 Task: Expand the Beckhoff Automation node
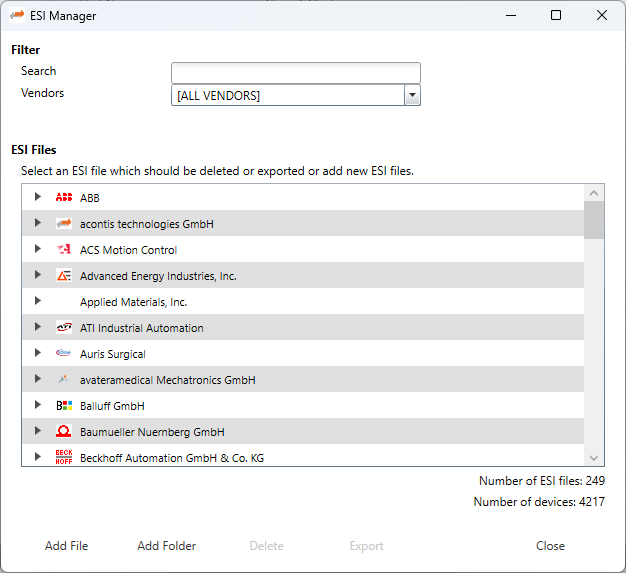pos(38,456)
